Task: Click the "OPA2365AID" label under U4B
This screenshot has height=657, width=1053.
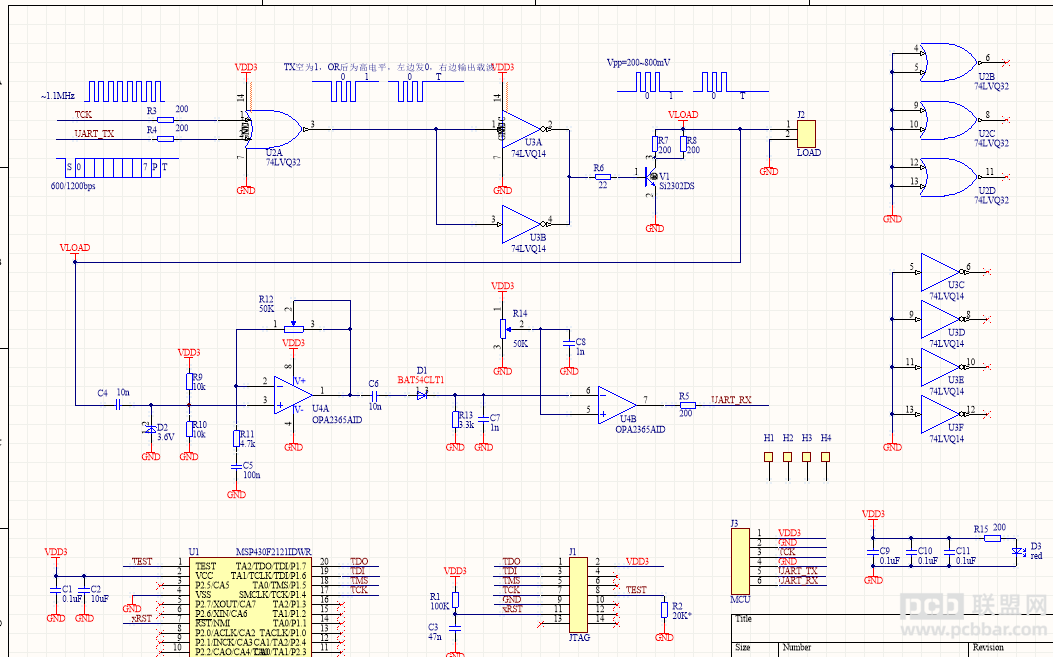Action: [x=640, y=429]
